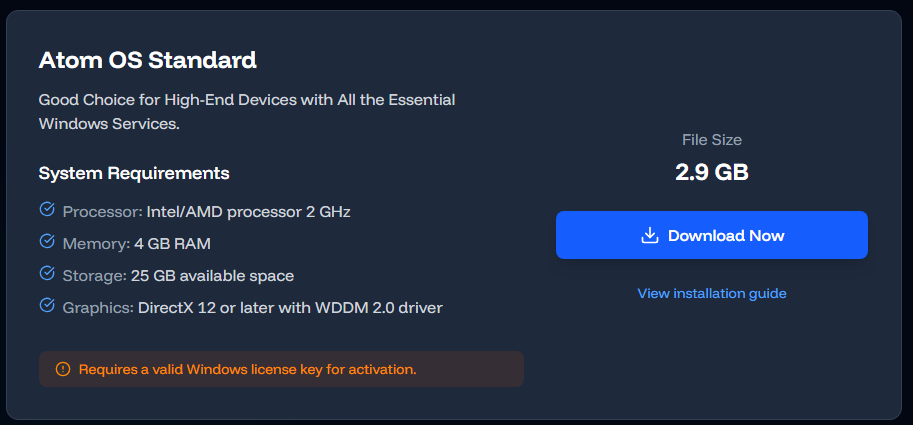Click the checkmark icon beside Storage
This screenshot has height=425, width=913.
tap(47, 273)
